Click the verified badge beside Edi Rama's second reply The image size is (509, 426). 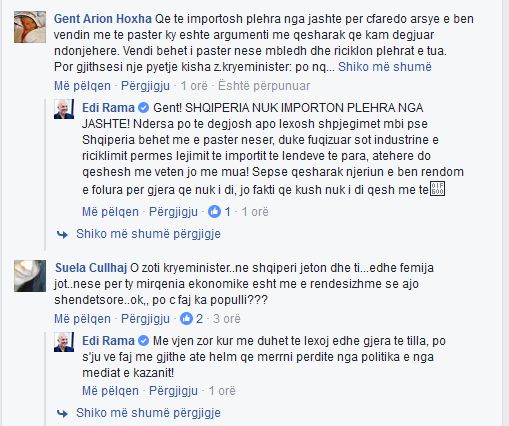click(x=143, y=341)
